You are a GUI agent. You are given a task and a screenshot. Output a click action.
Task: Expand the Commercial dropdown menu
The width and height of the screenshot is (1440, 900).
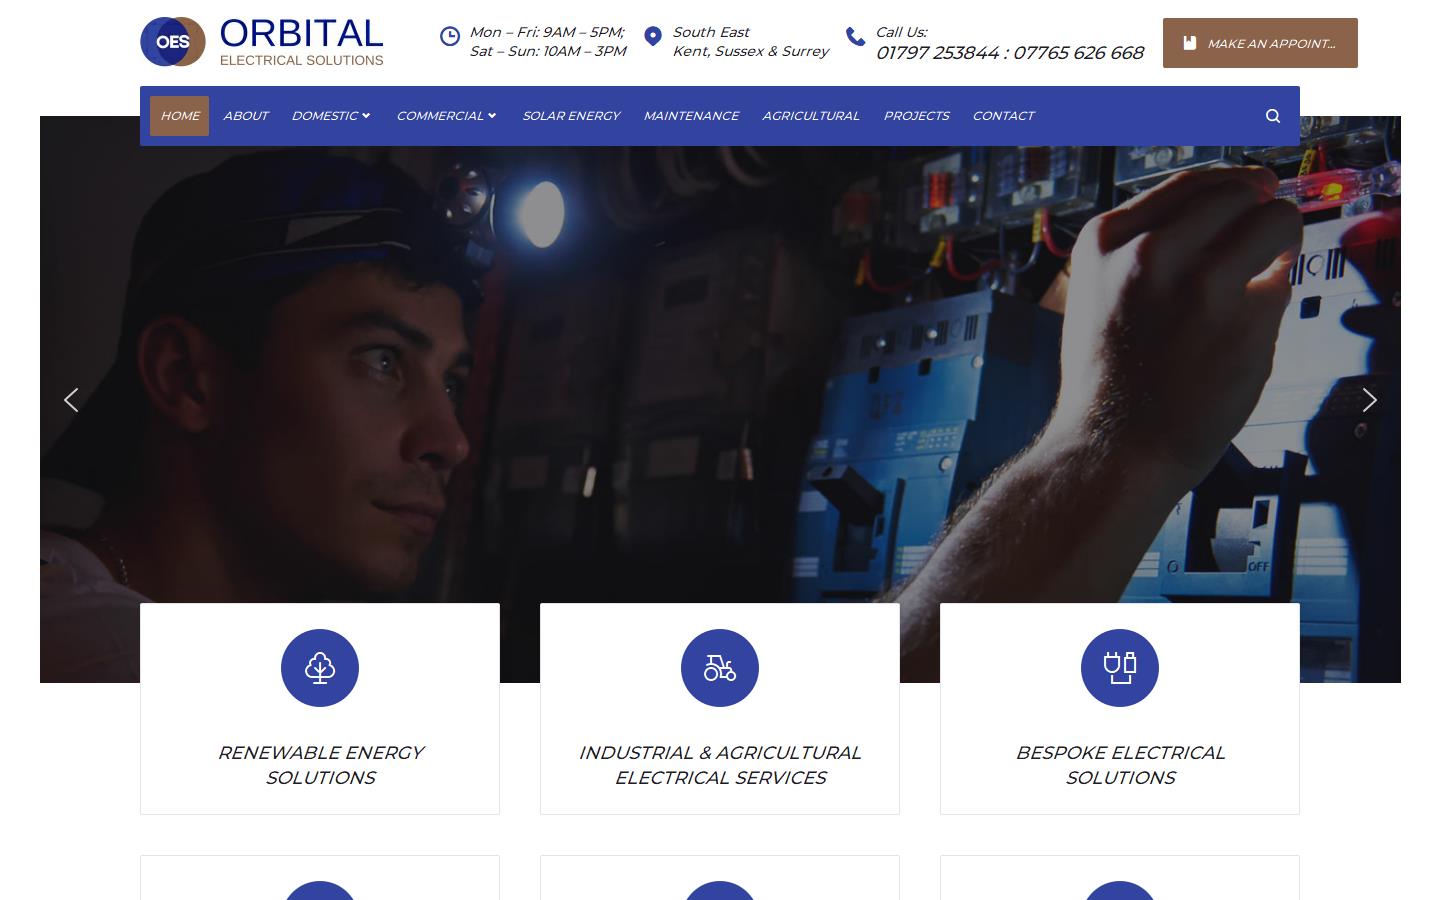[446, 116]
